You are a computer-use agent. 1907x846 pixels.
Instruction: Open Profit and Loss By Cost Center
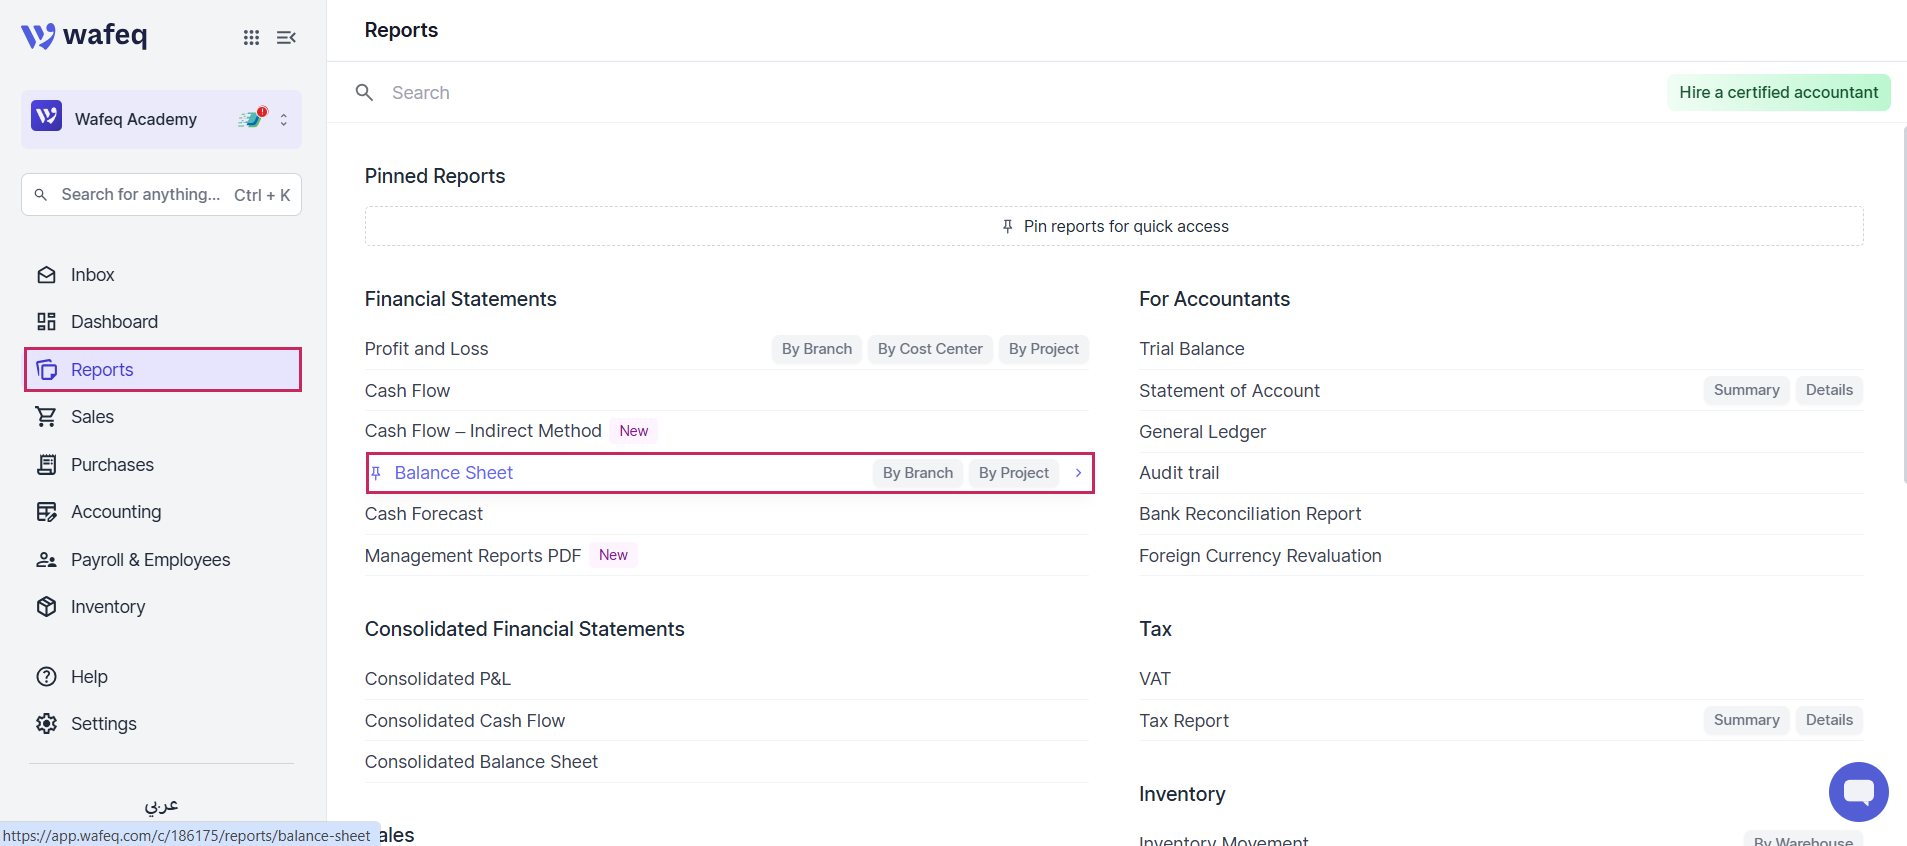(930, 349)
